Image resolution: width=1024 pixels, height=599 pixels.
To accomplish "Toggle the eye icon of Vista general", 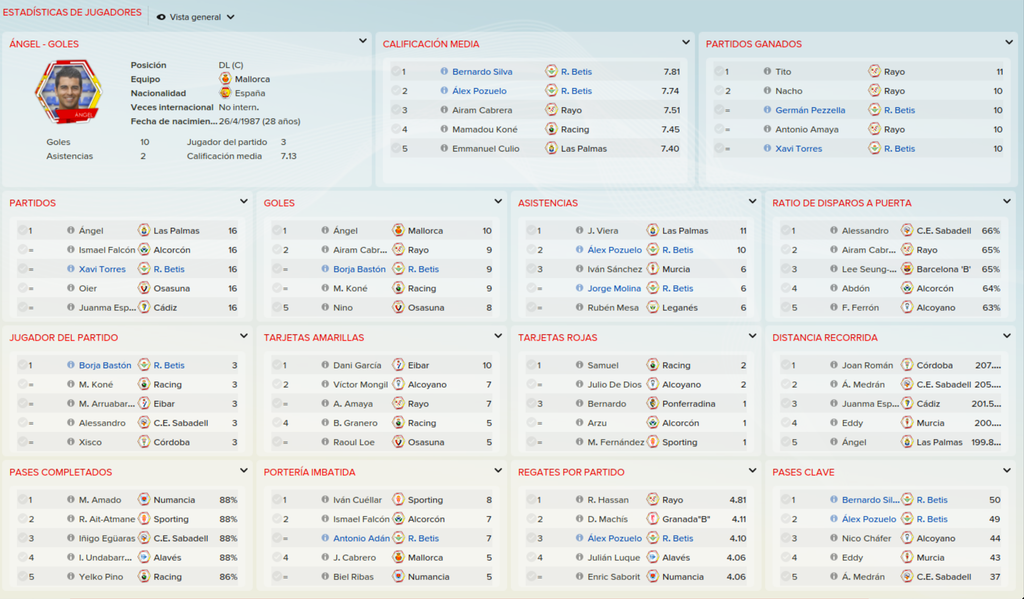I will coord(161,17).
